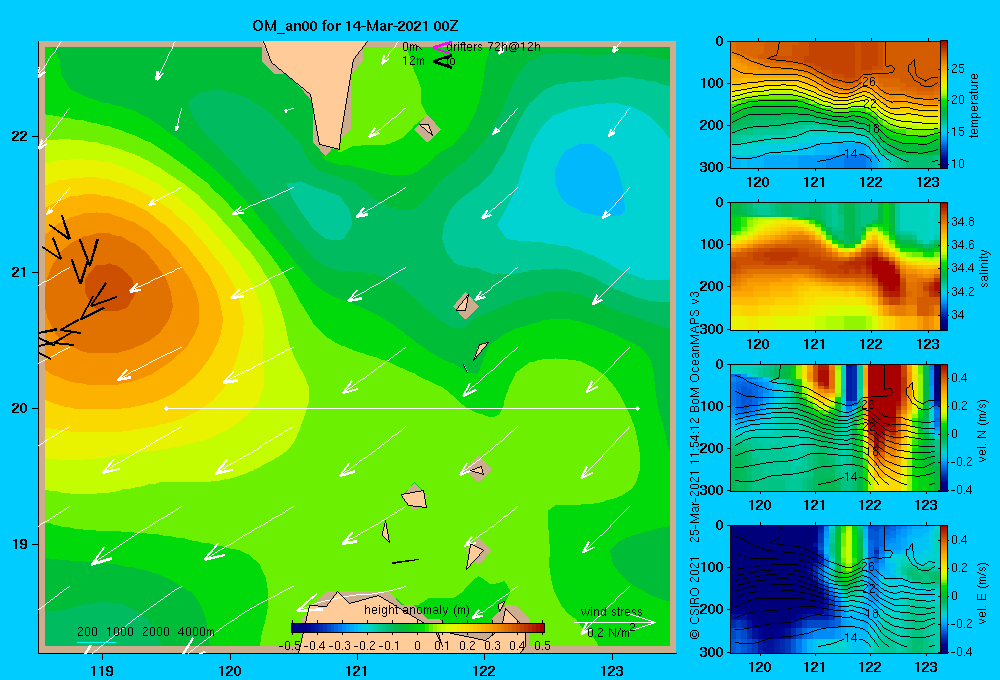Click the 'salinity' axis label
This screenshot has height=680, width=1000.
pos(984,268)
